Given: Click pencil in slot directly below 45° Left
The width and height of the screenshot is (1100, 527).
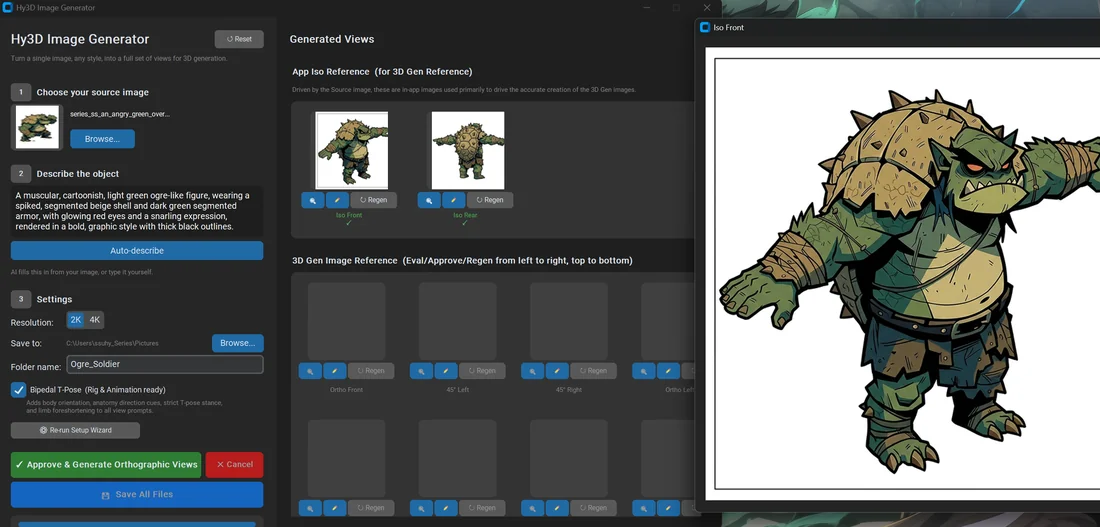Looking at the screenshot, I should [446, 507].
